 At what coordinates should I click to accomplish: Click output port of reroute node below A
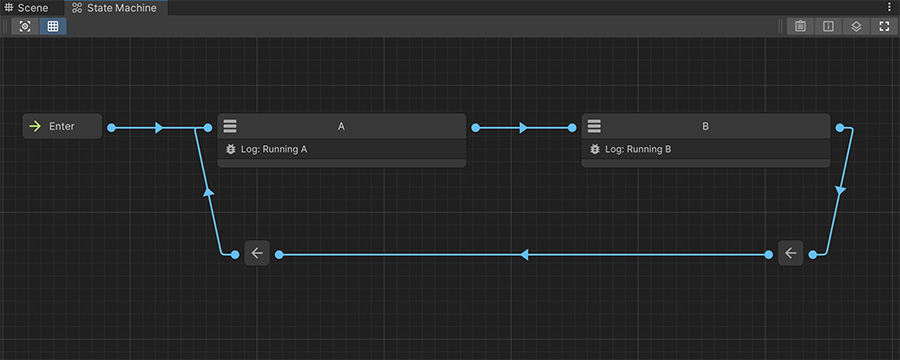(x=235, y=254)
